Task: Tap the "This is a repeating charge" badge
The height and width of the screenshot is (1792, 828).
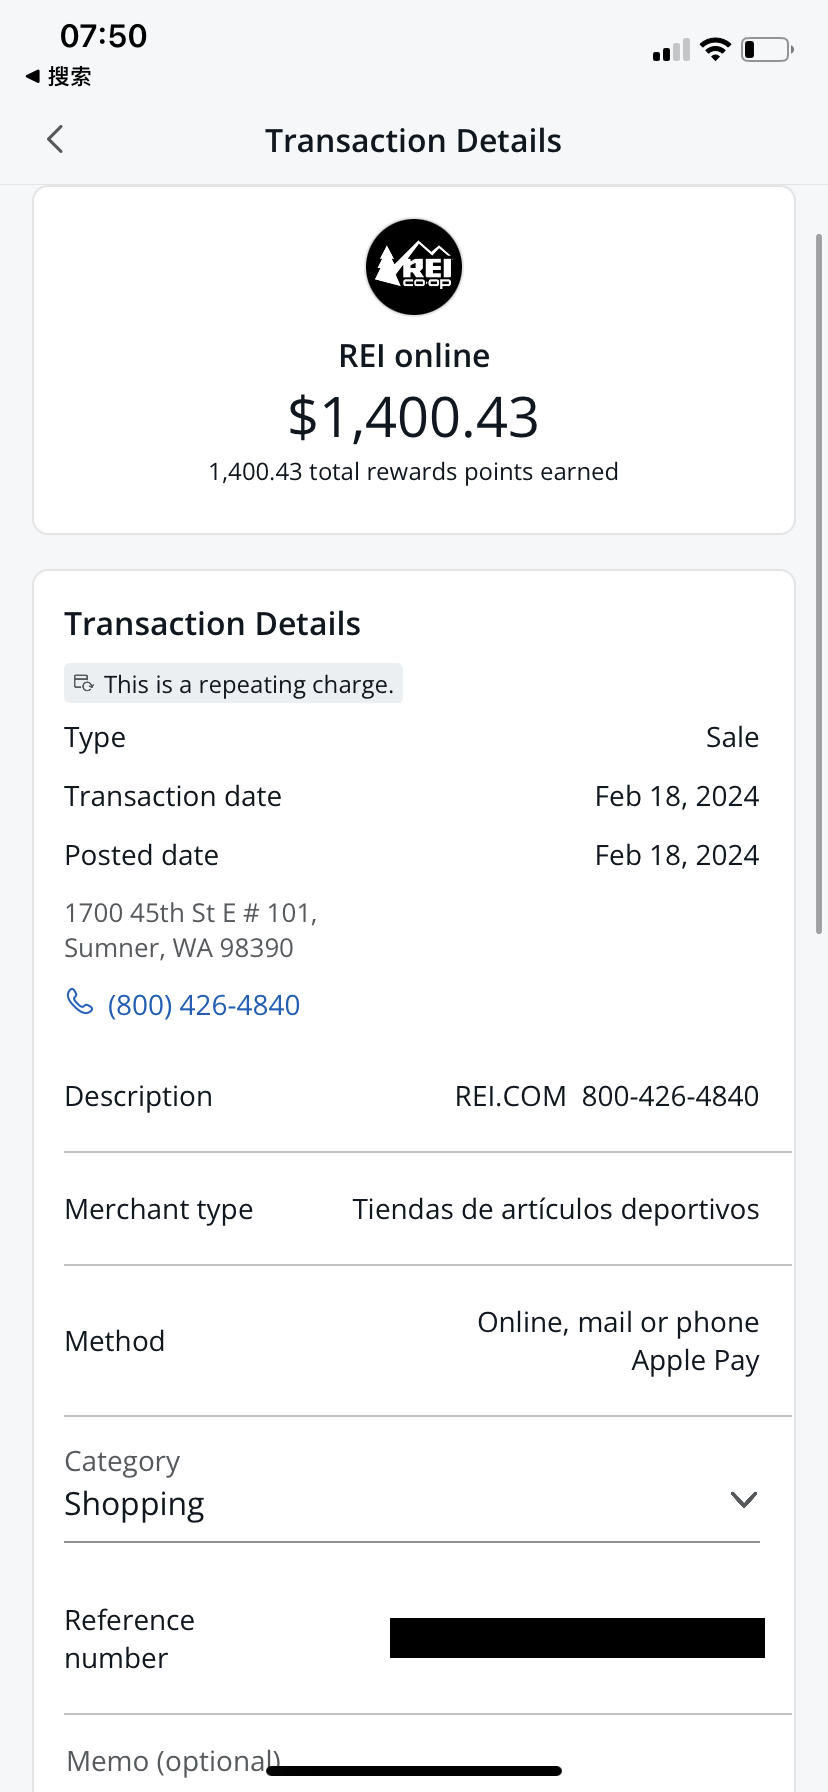Action: (234, 684)
